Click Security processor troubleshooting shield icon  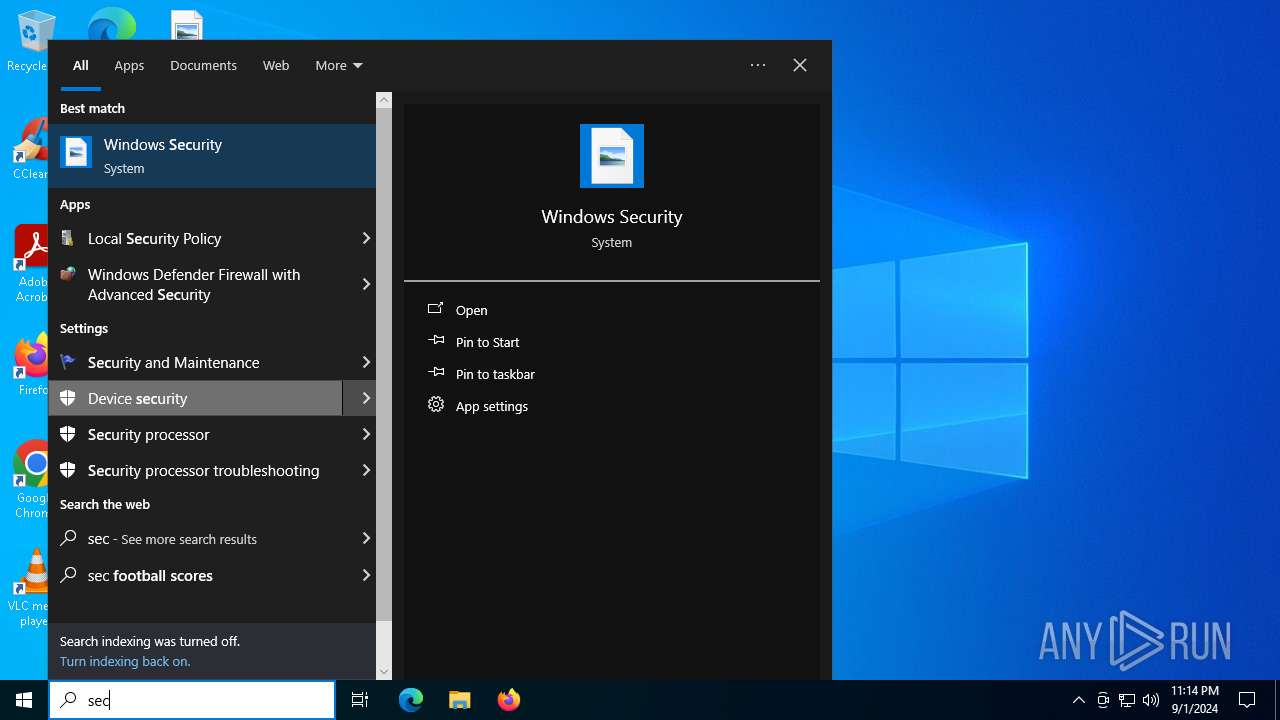(x=68, y=470)
